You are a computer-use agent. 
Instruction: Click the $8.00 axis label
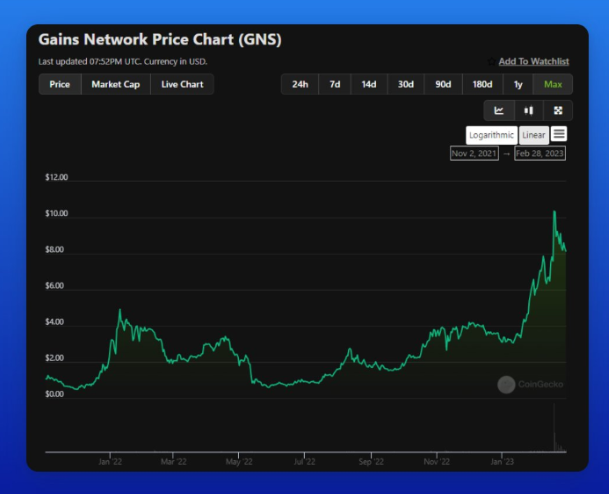[x=54, y=250]
